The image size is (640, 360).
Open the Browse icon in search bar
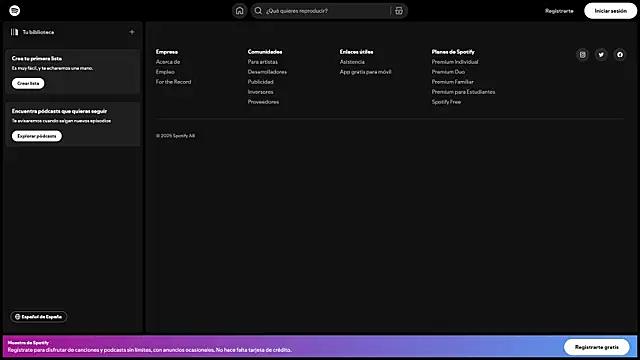click(399, 11)
